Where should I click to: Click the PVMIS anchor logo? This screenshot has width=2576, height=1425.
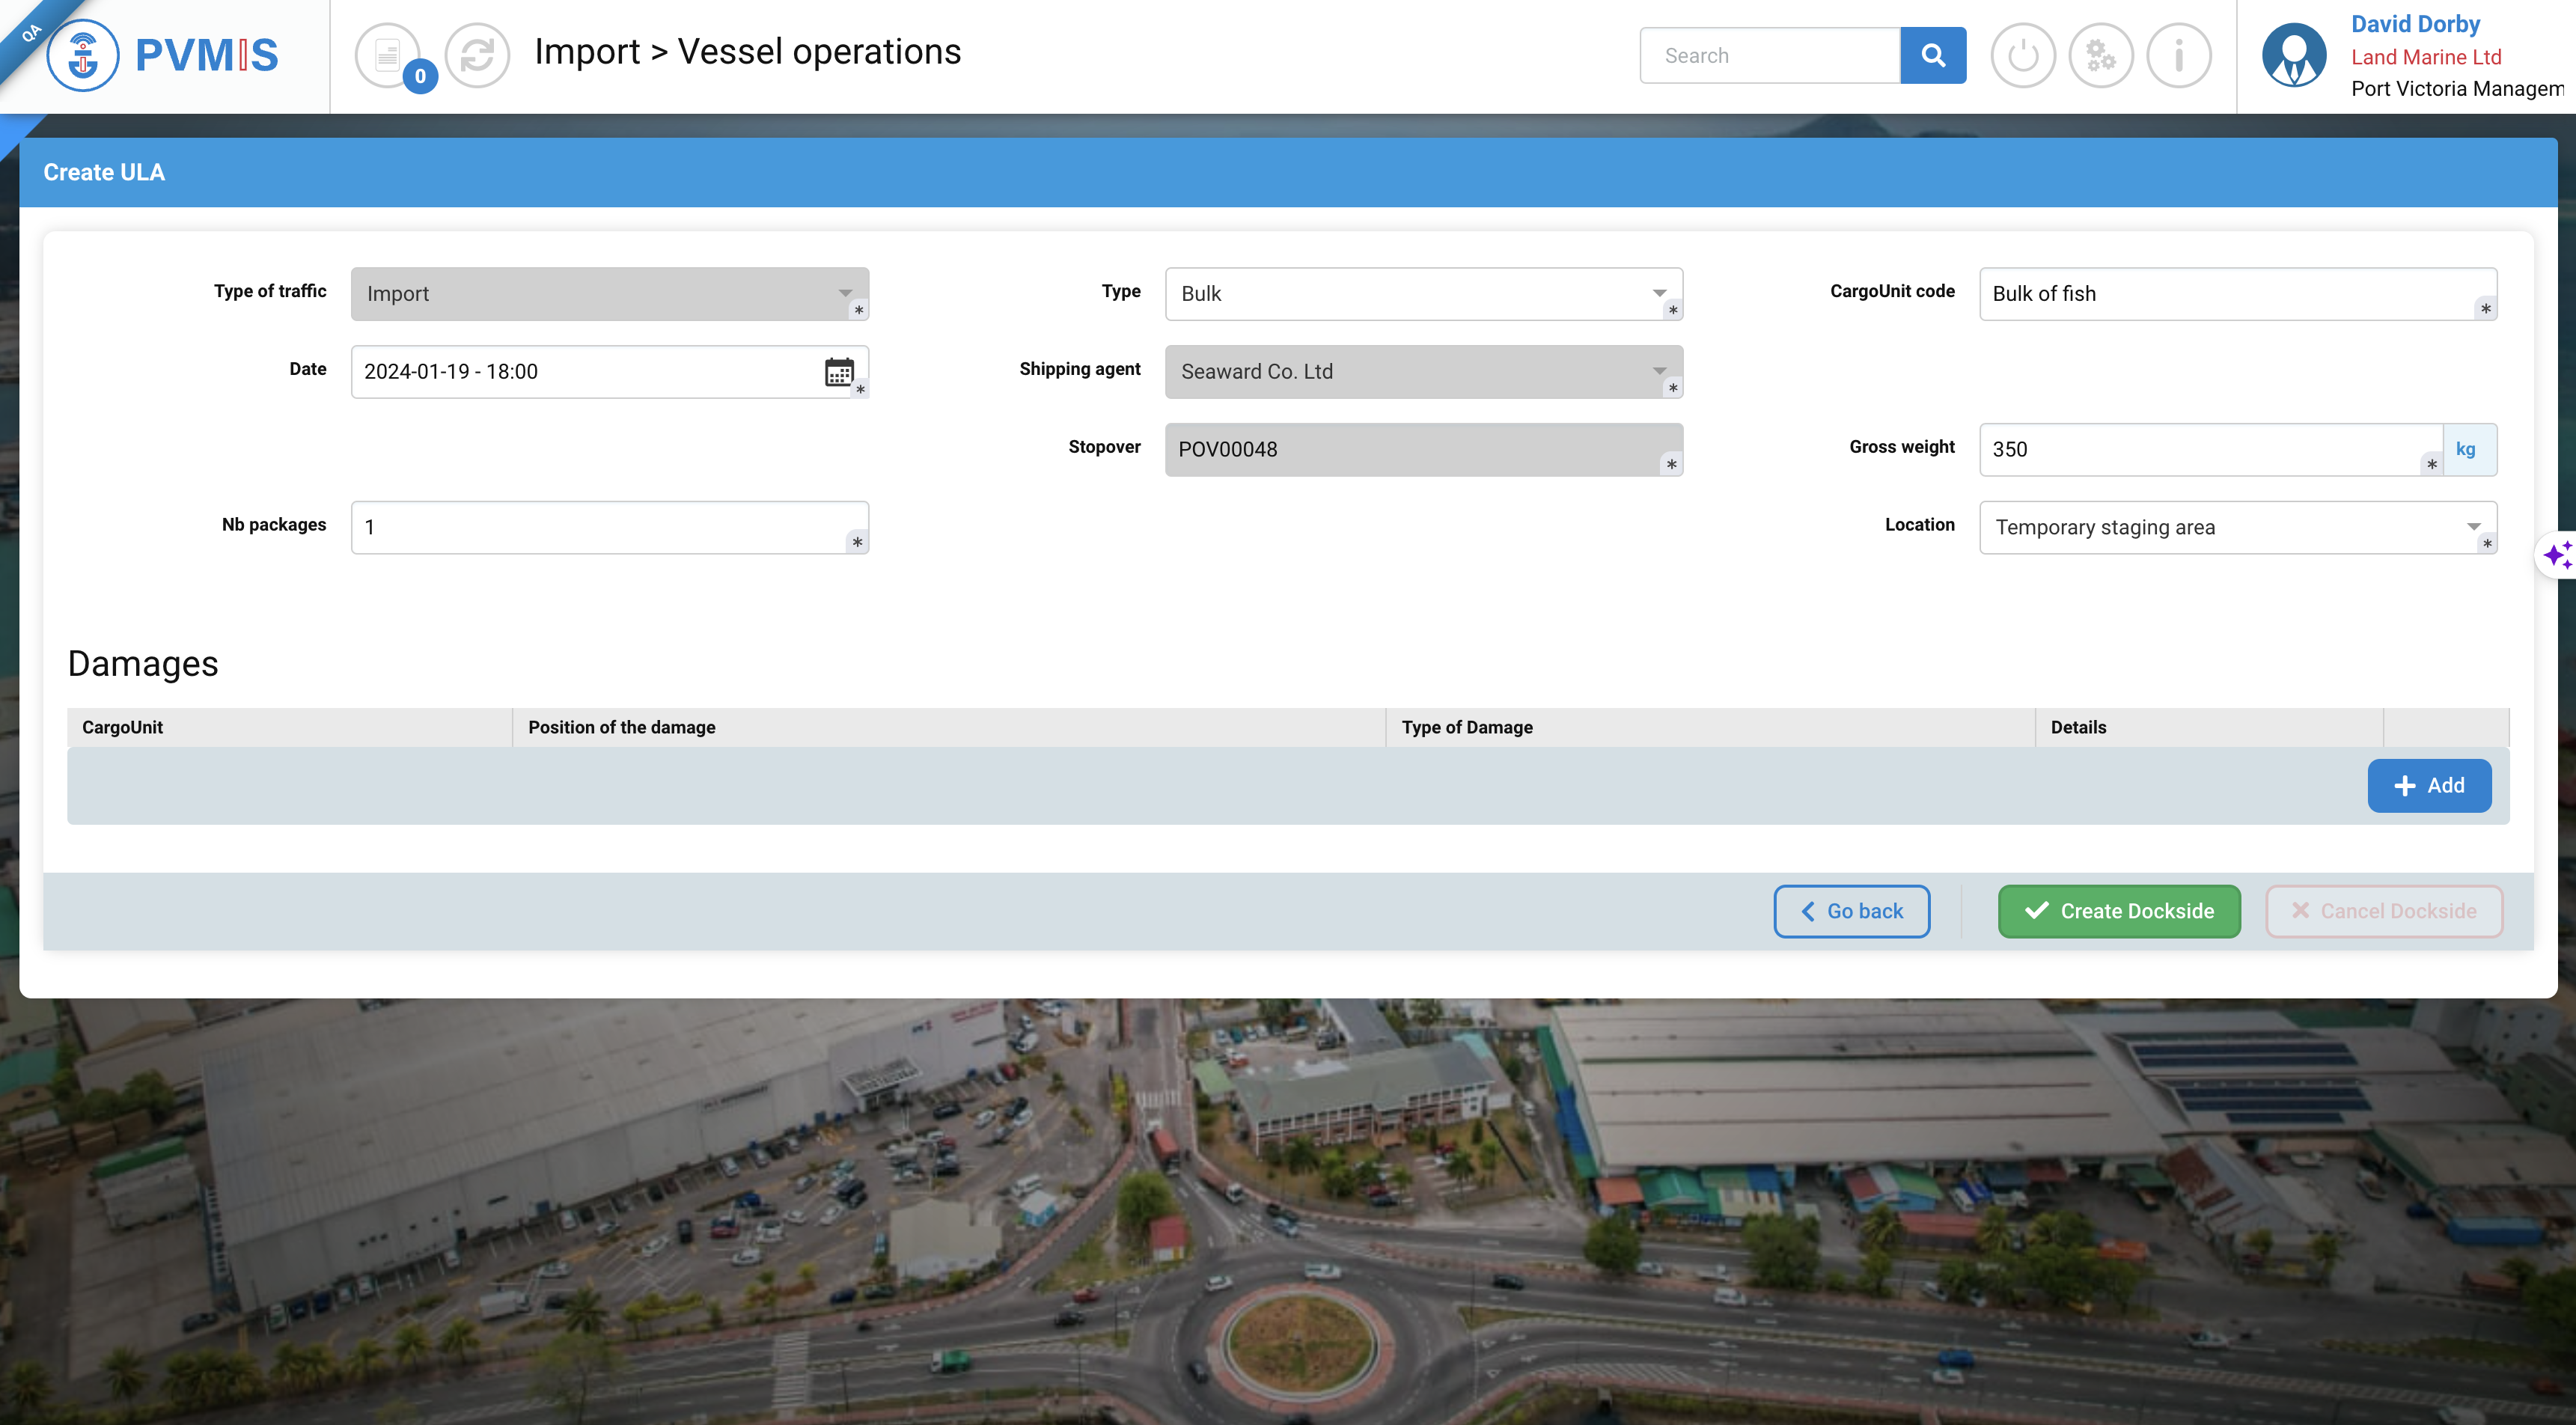coord(83,55)
